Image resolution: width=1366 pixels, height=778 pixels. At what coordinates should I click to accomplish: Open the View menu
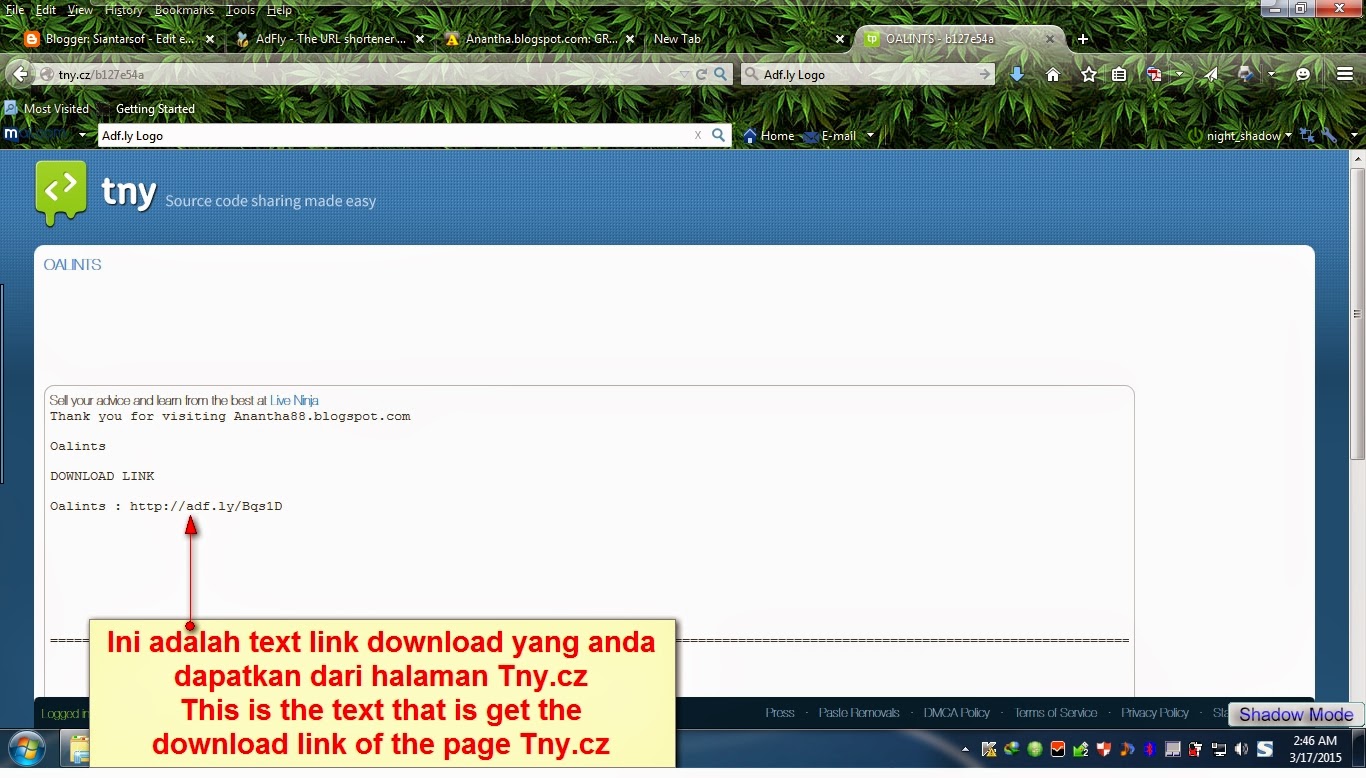coord(80,10)
